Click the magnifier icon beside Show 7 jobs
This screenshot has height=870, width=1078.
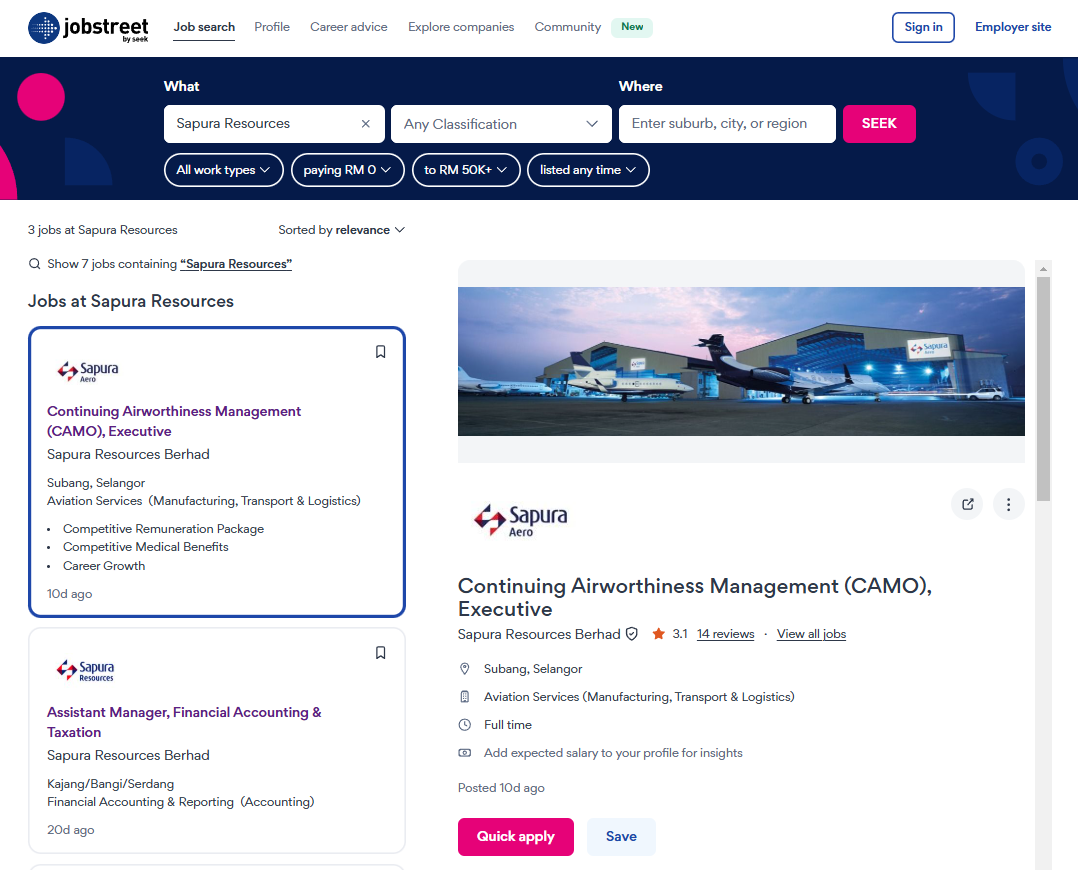[x=35, y=264]
